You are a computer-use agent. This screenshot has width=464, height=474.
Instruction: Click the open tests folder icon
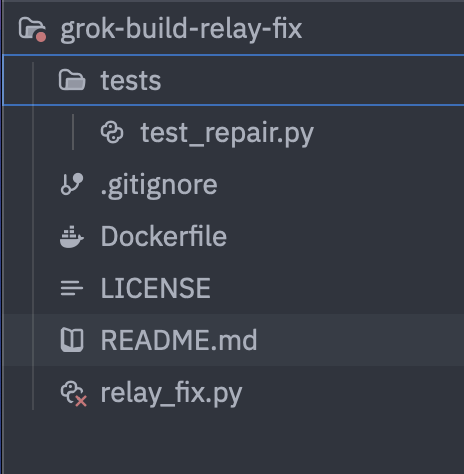72,80
